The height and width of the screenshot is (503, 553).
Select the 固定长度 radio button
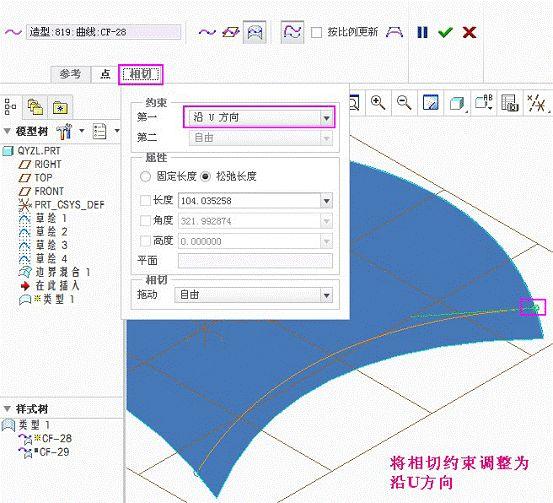point(145,176)
